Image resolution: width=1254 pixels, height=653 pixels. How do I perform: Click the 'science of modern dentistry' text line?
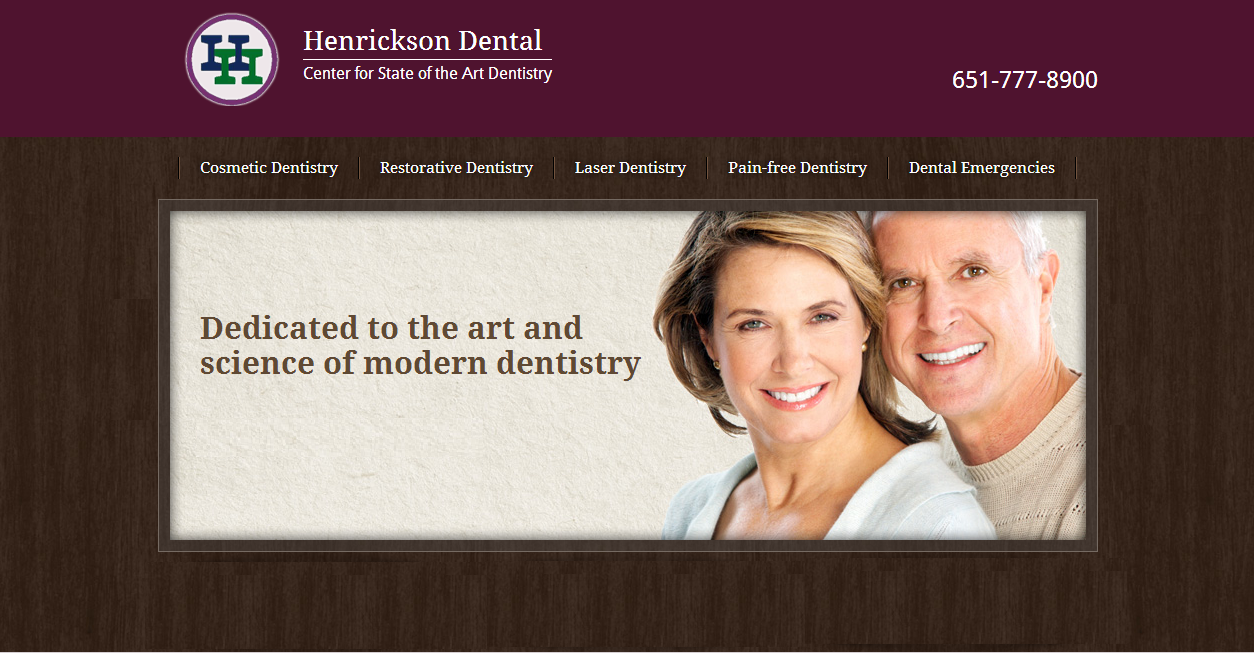(x=420, y=363)
